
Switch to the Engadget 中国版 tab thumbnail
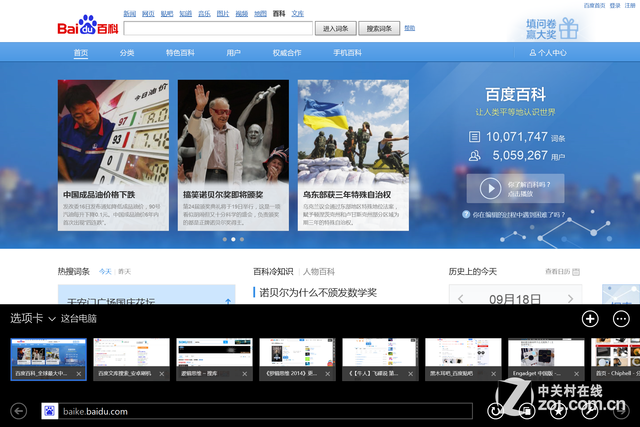(x=546, y=359)
